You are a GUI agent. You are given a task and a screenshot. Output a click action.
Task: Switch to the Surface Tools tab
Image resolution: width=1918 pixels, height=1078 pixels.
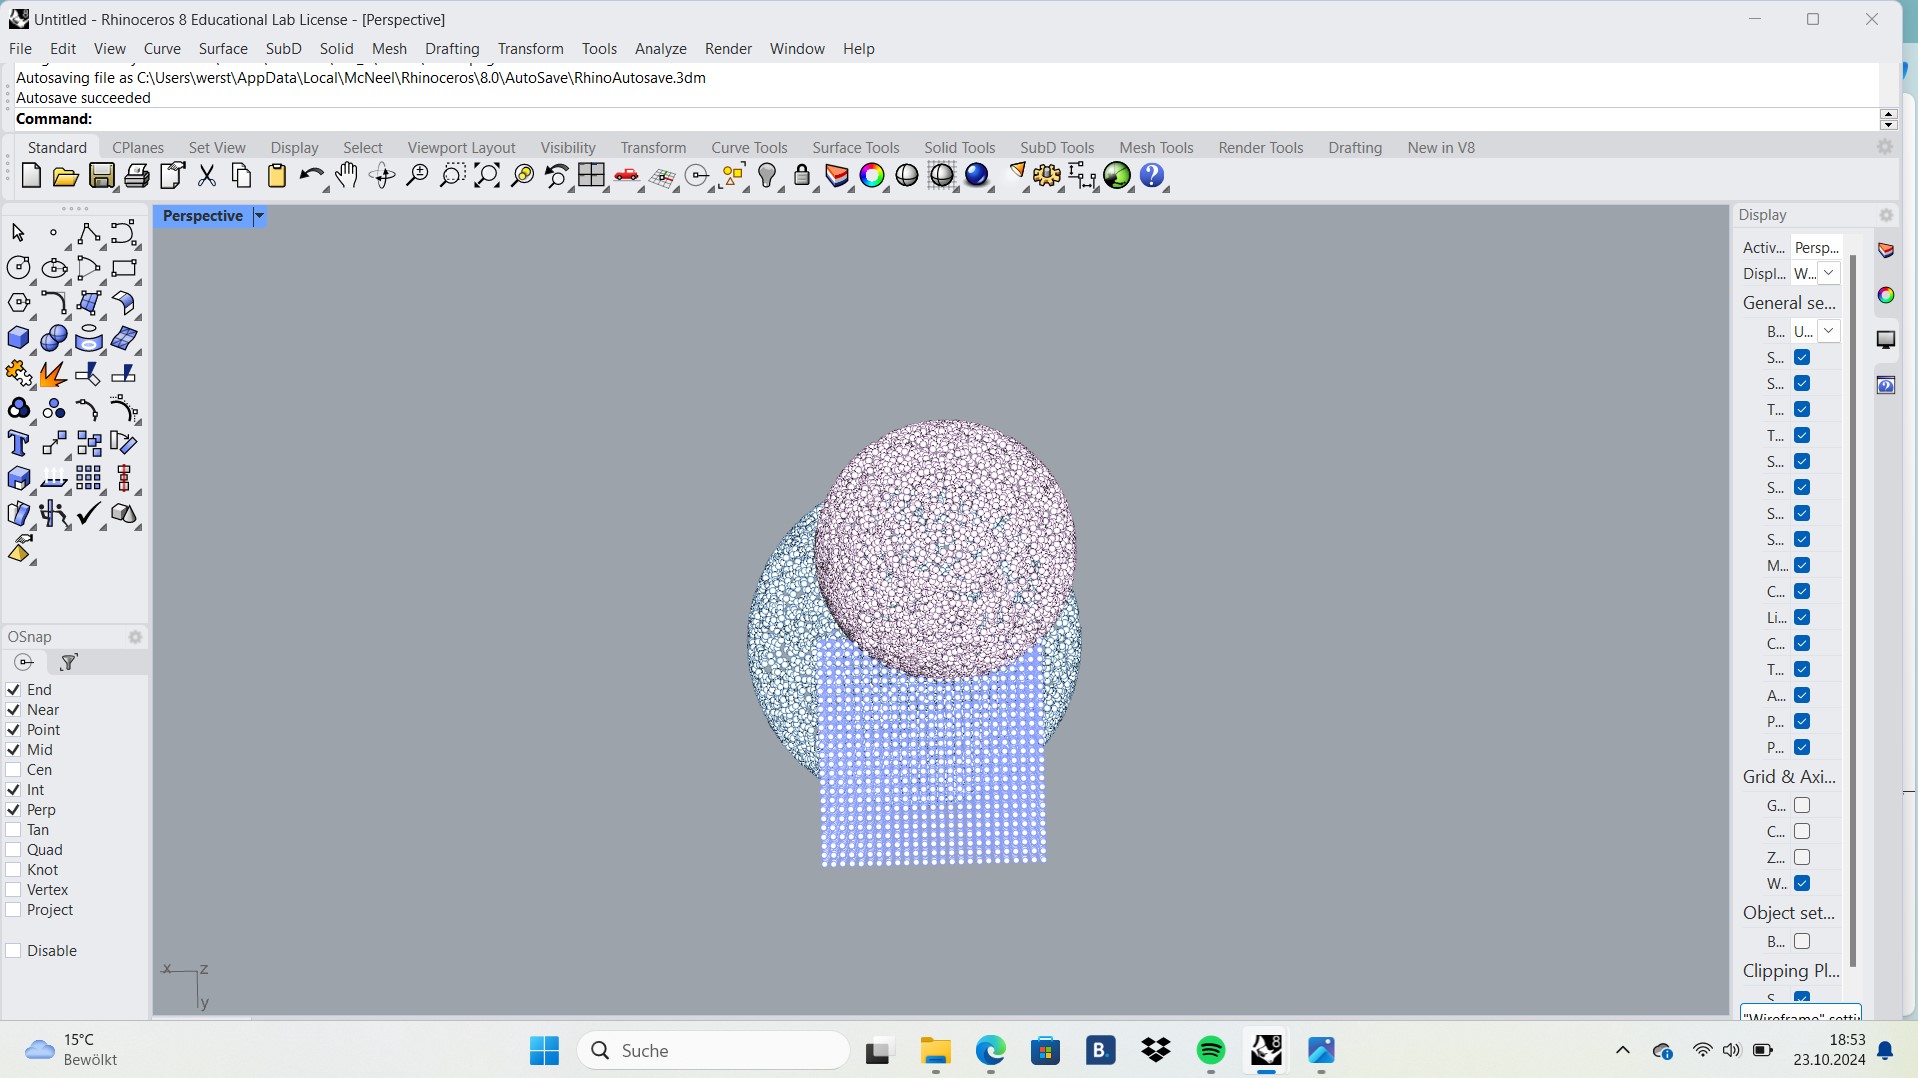856,147
